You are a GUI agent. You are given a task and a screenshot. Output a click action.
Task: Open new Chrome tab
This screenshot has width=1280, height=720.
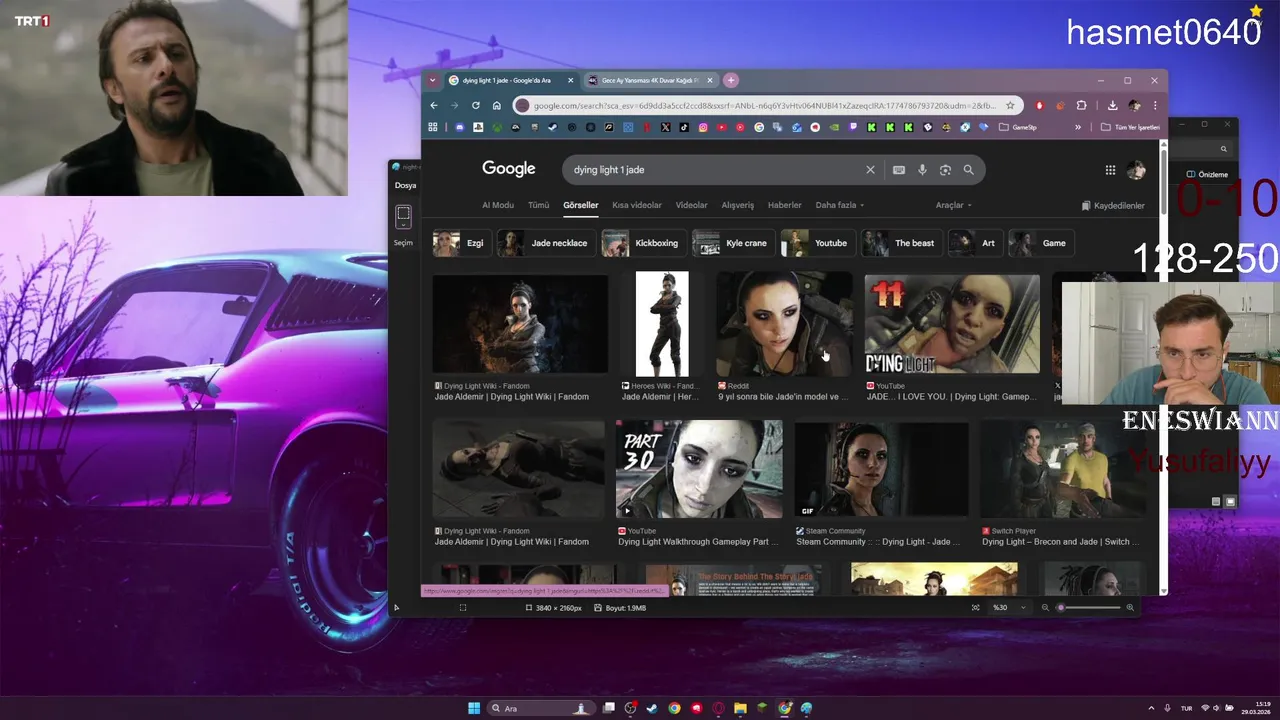tap(731, 80)
